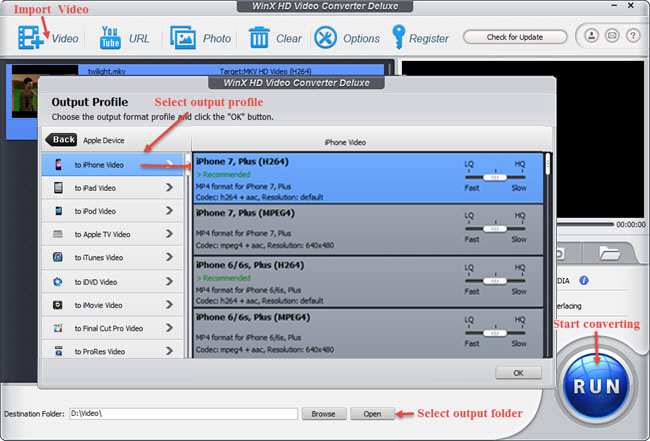Select 'iPhone 6/6s, Plus (H264)' profile
Image resolution: width=650 pixels, height=441 pixels.
pyautogui.click(x=368, y=282)
